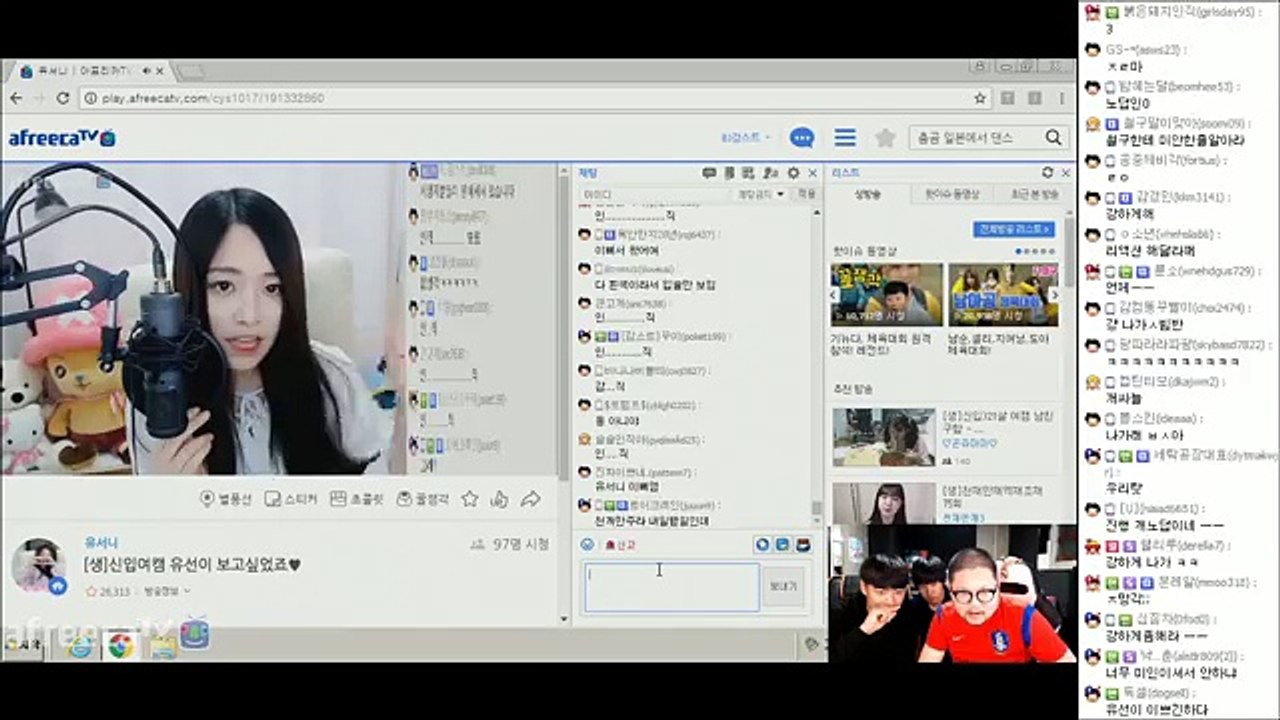Open File Explorer folder in taskbar
Image resolution: width=1280 pixels, height=720 pixels.
tap(161, 646)
